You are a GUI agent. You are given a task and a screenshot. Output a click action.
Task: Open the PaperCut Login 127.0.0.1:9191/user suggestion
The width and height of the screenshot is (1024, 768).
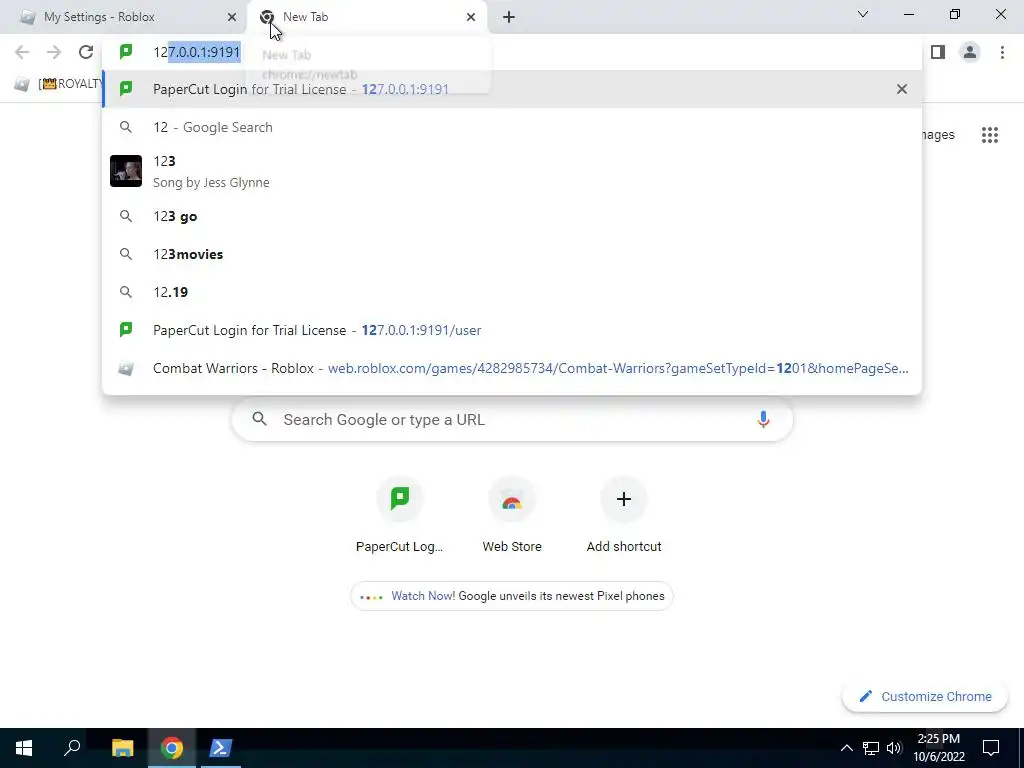[x=512, y=330]
